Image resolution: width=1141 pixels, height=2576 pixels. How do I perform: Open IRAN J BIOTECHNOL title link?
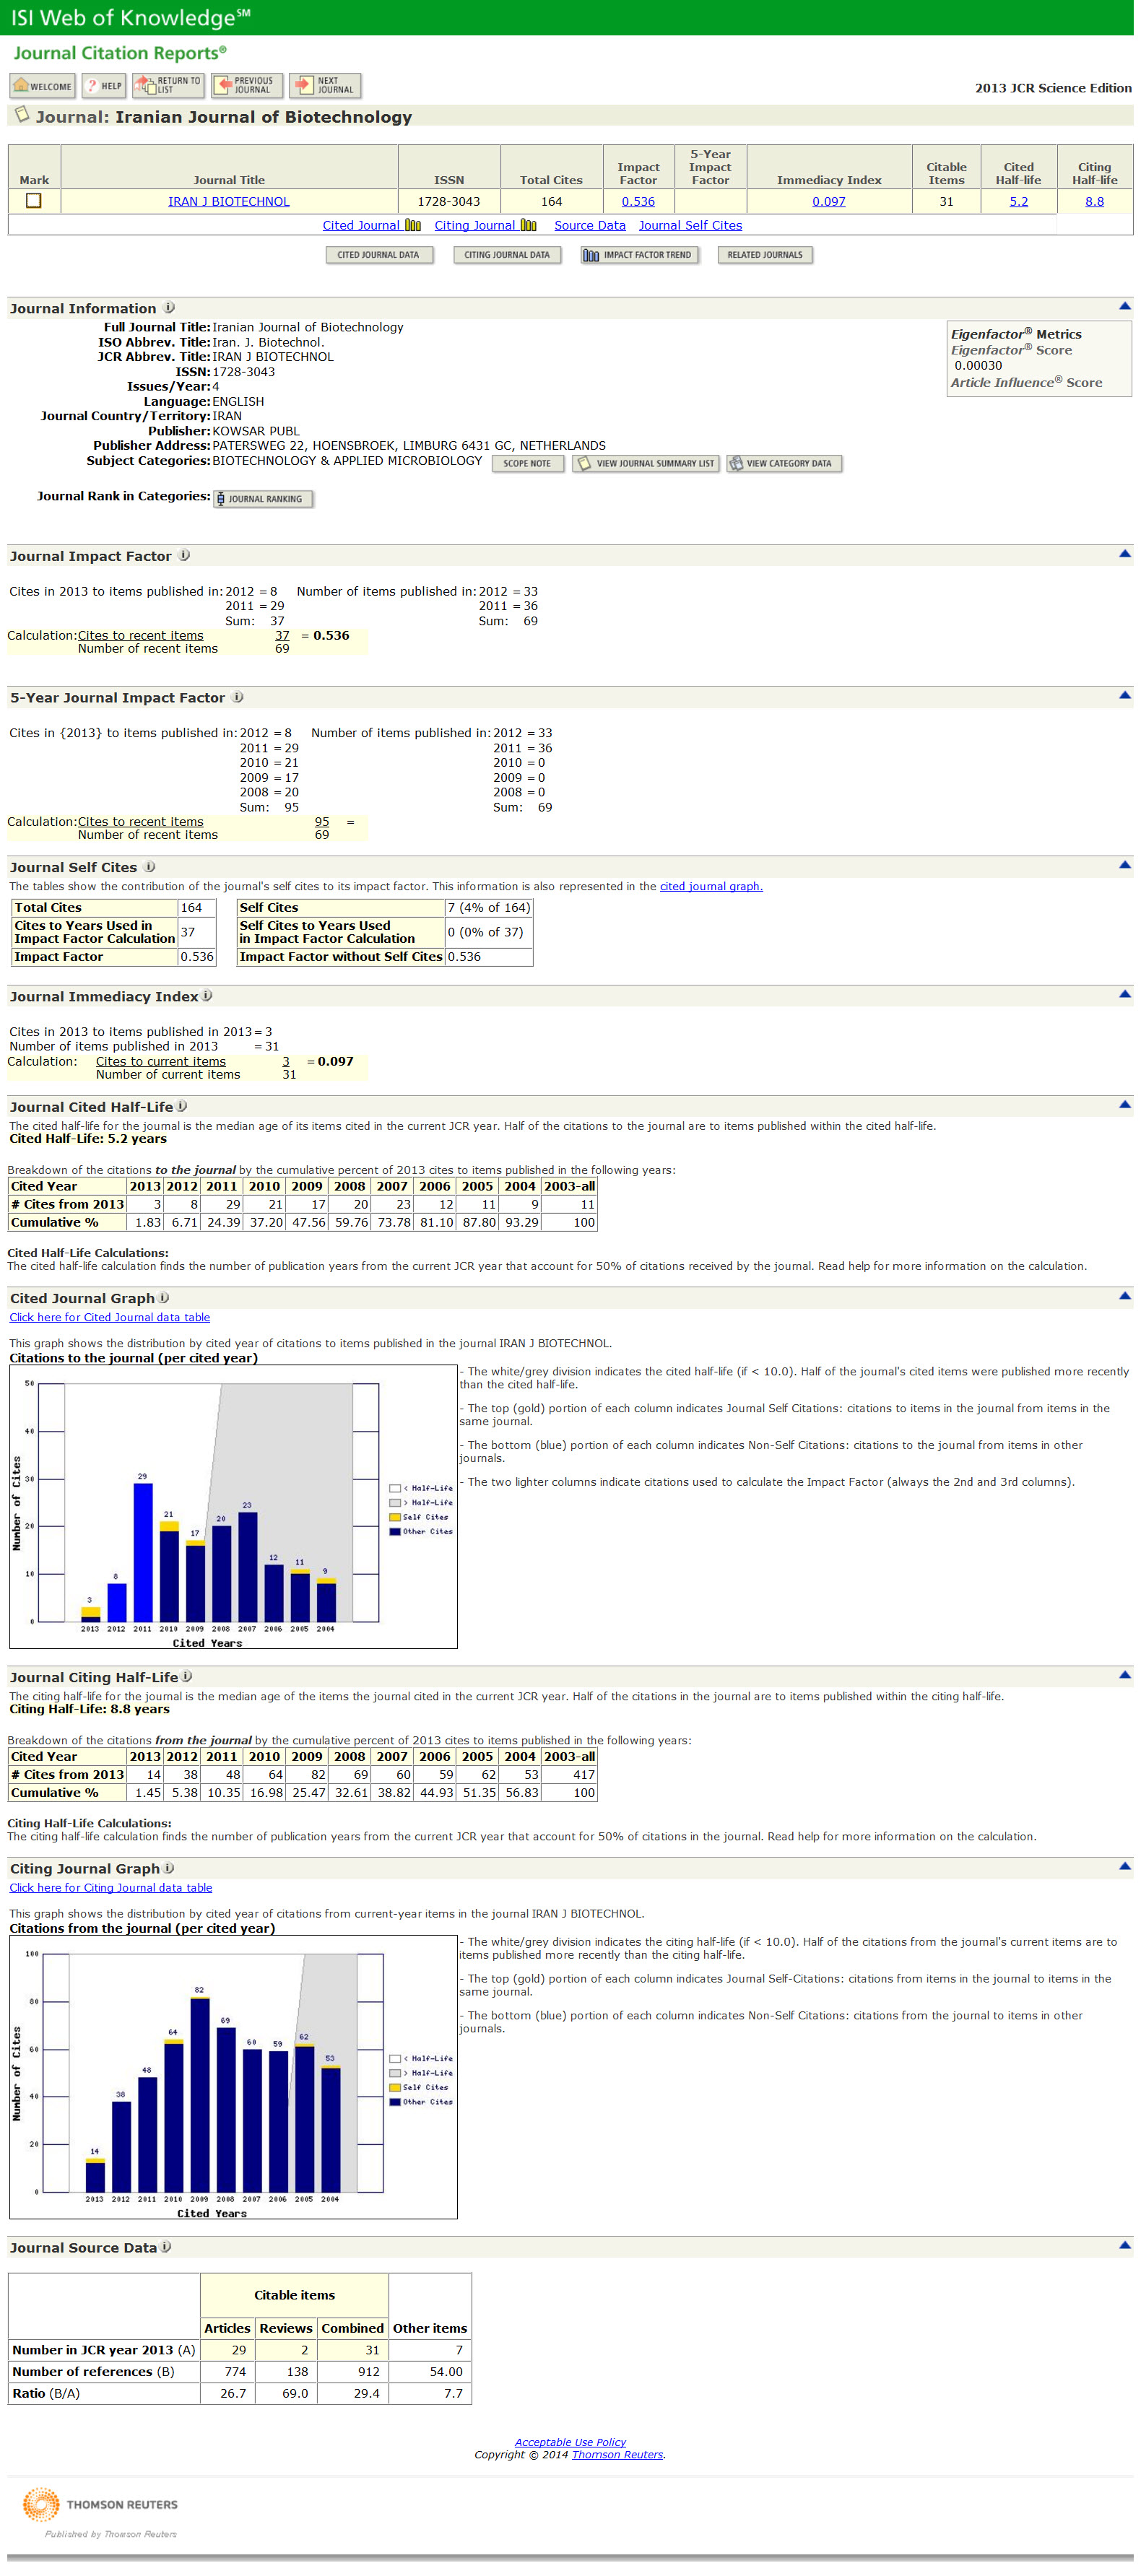click(229, 202)
